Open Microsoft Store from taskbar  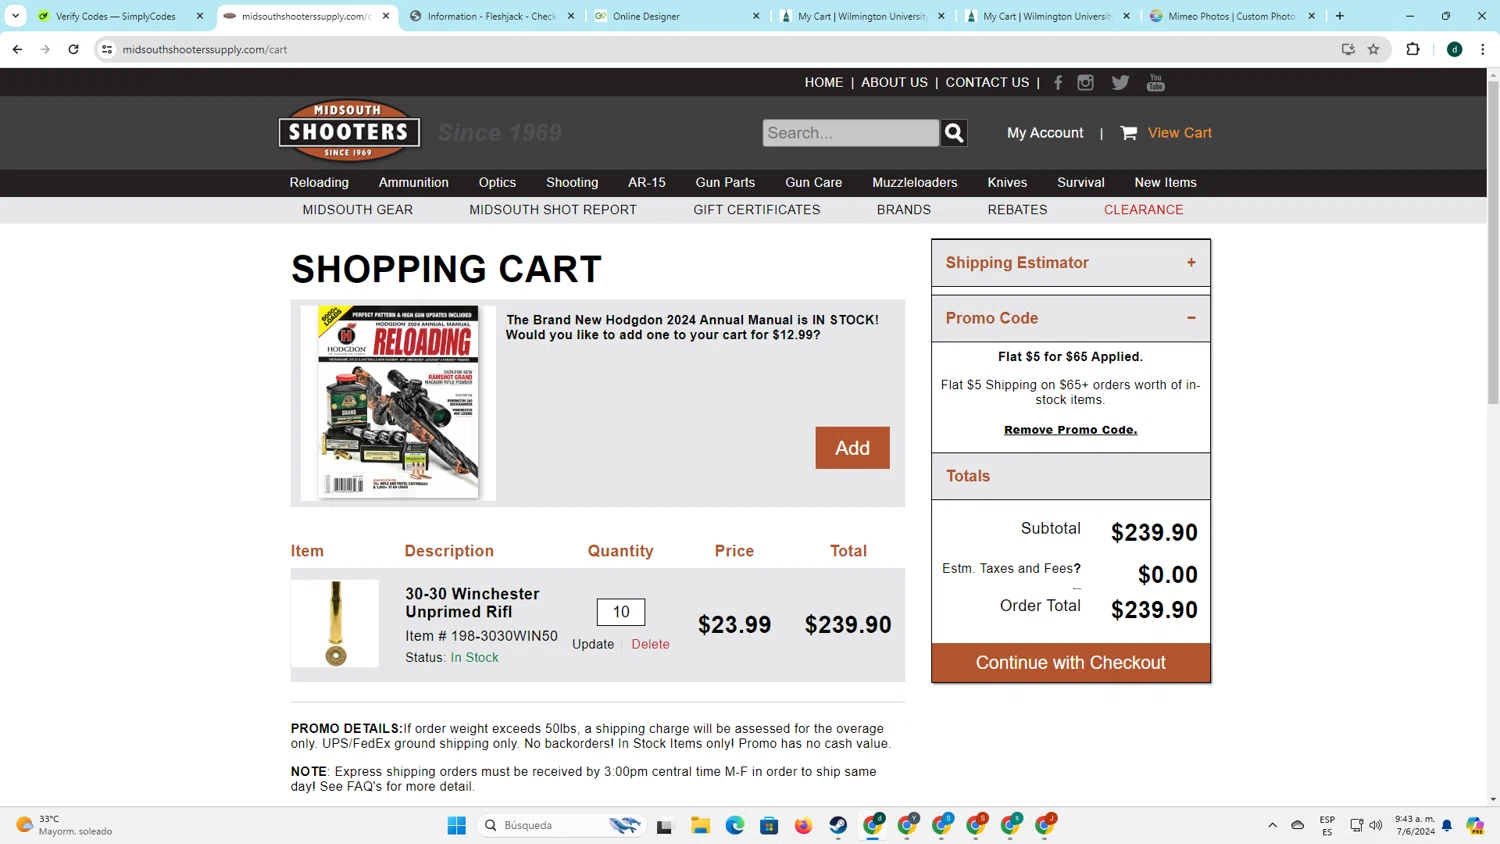pyautogui.click(x=769, y=825)
